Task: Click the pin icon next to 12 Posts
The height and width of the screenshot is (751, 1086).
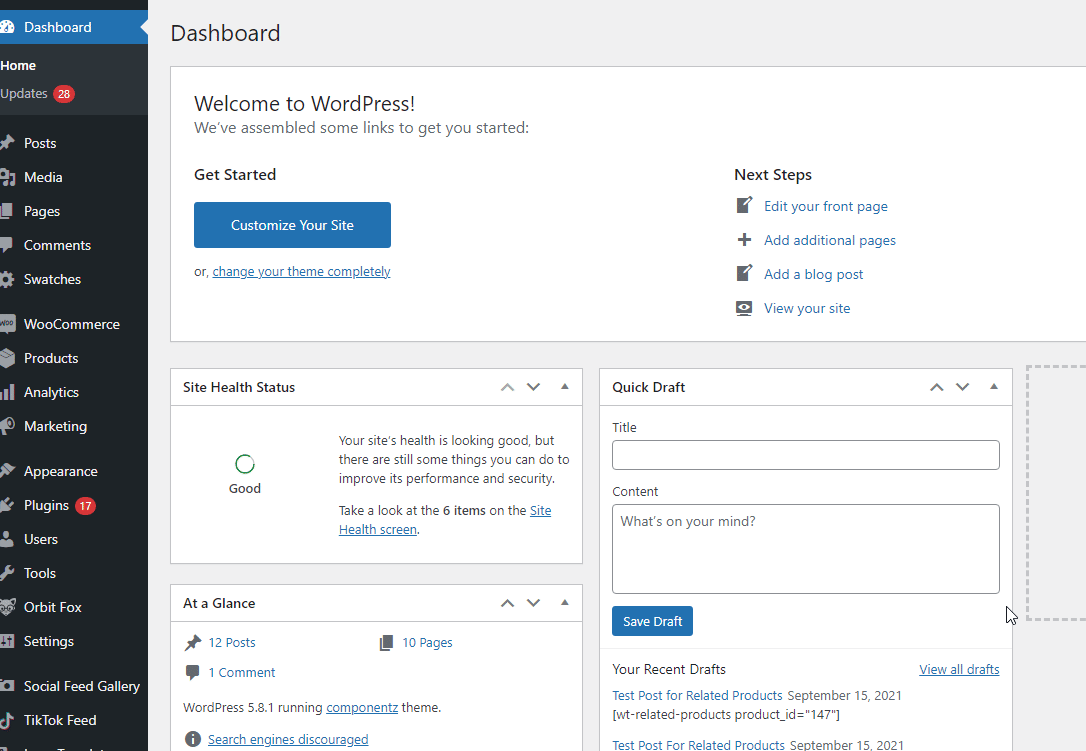Action: [x=193, y=643]
